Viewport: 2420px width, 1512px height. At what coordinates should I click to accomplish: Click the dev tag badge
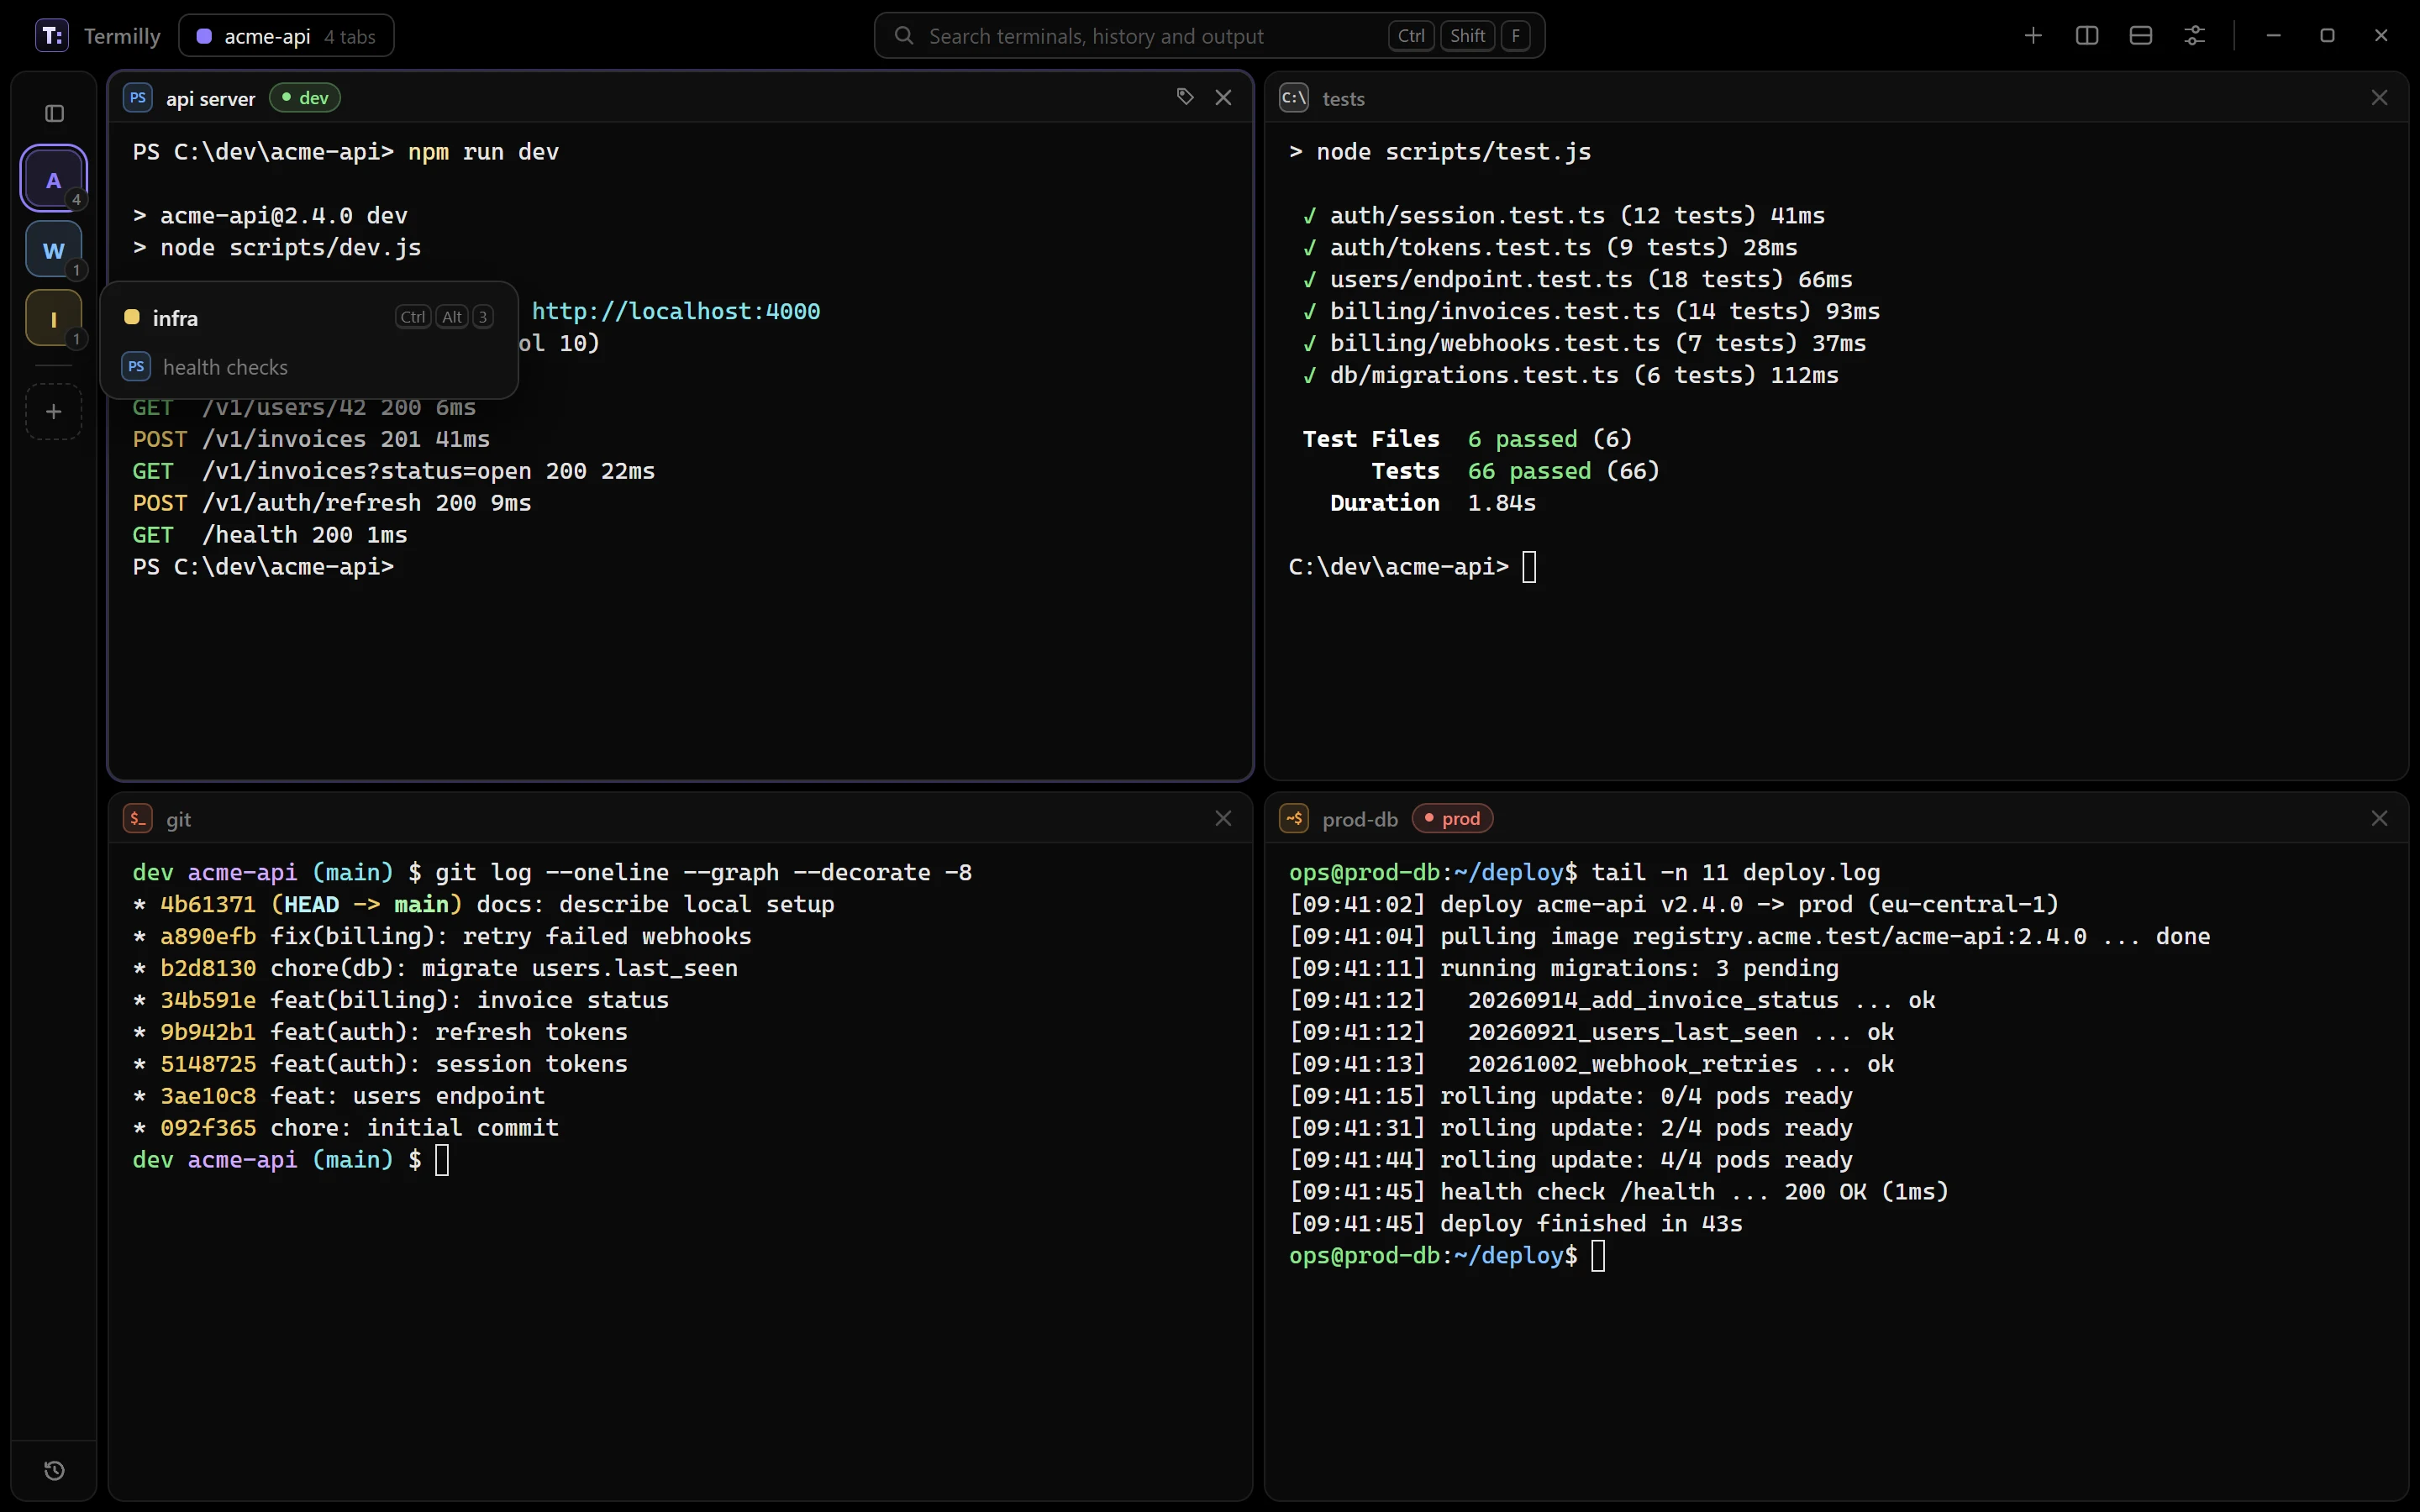(x=305, y=98)
